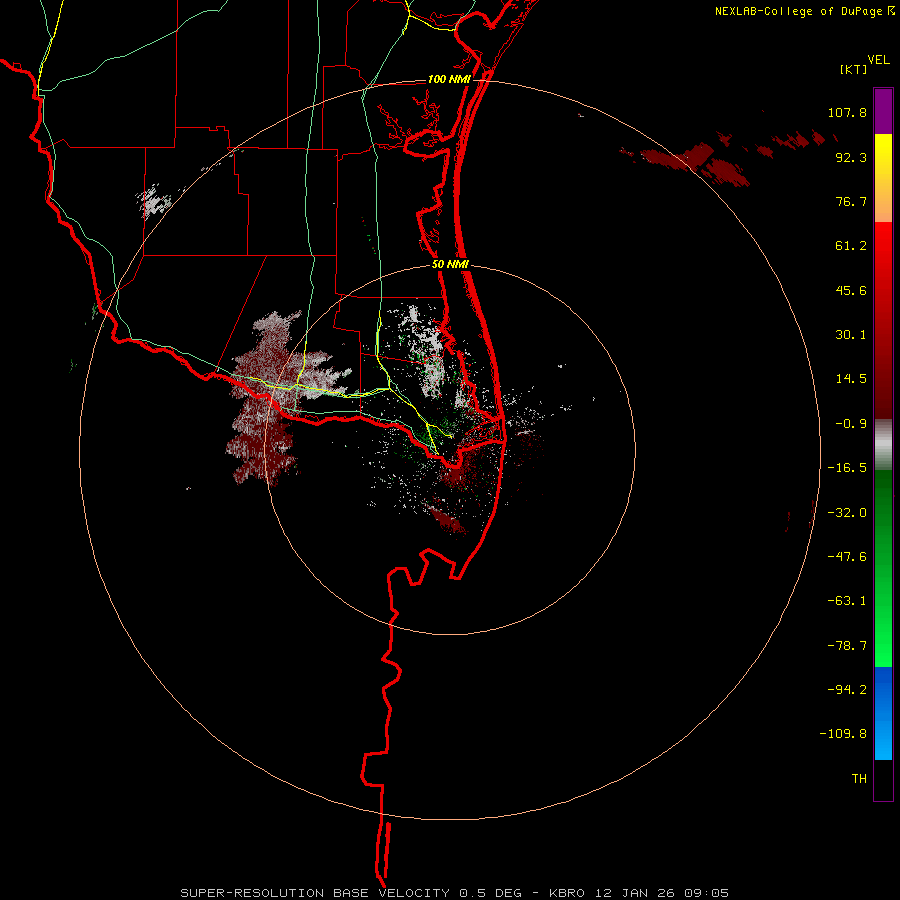Click the purple segment of the color bar
The width and height of the screenshot is (900, 900).
pyautogui.click(x=883, y=111)
